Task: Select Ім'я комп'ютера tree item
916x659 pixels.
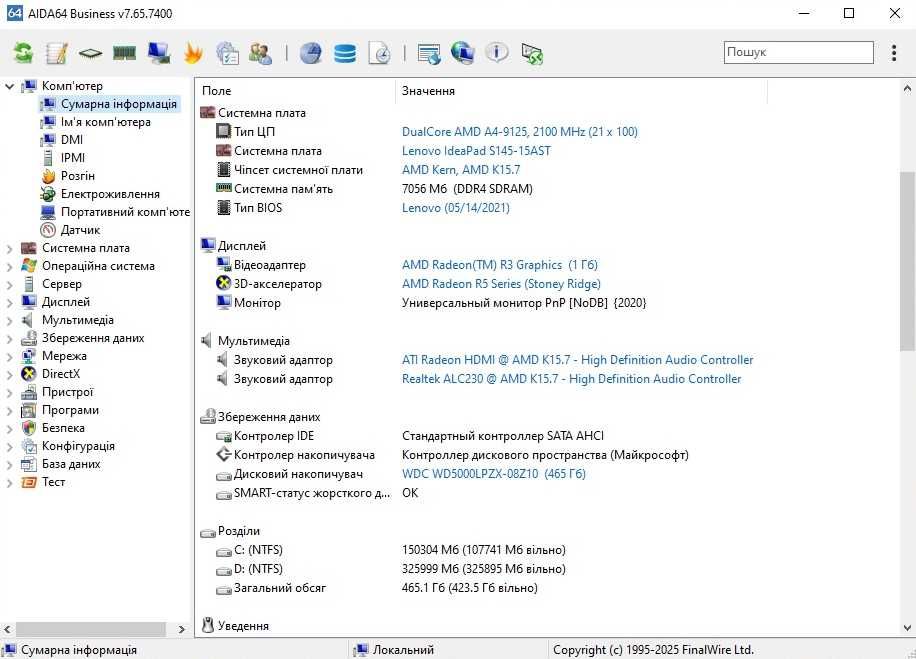Action: 106,122
